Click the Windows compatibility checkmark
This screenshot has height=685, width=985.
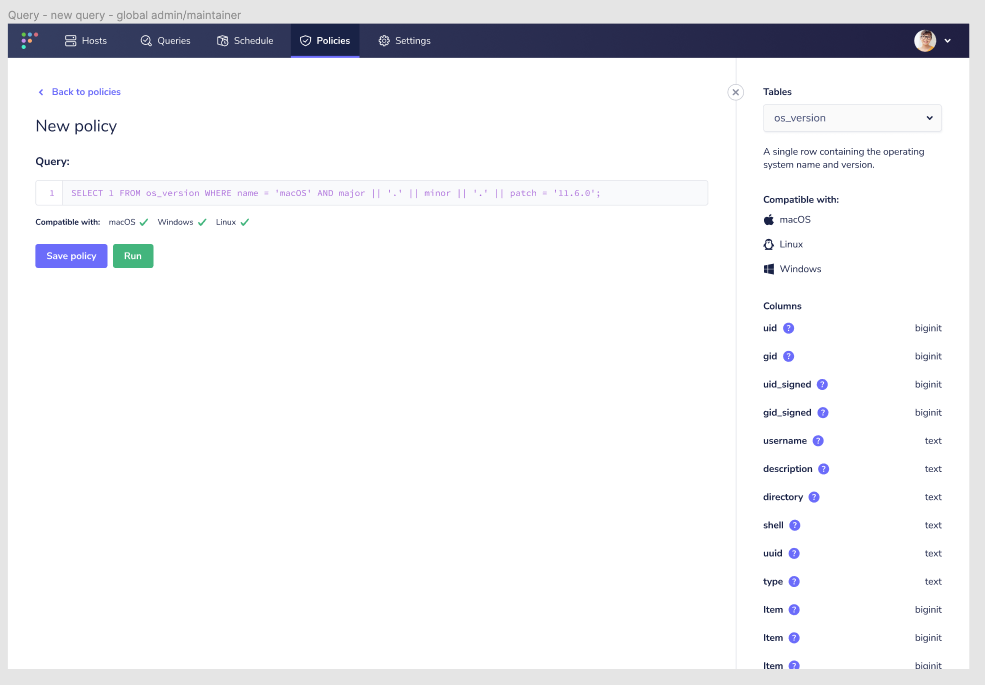201,221
